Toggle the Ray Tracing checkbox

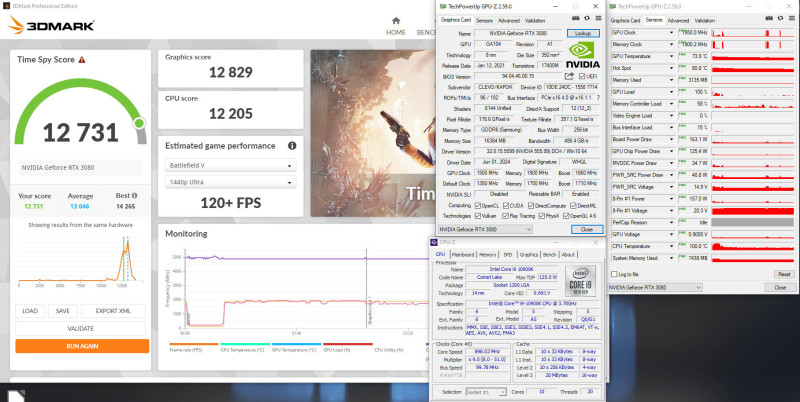point(506,216)
